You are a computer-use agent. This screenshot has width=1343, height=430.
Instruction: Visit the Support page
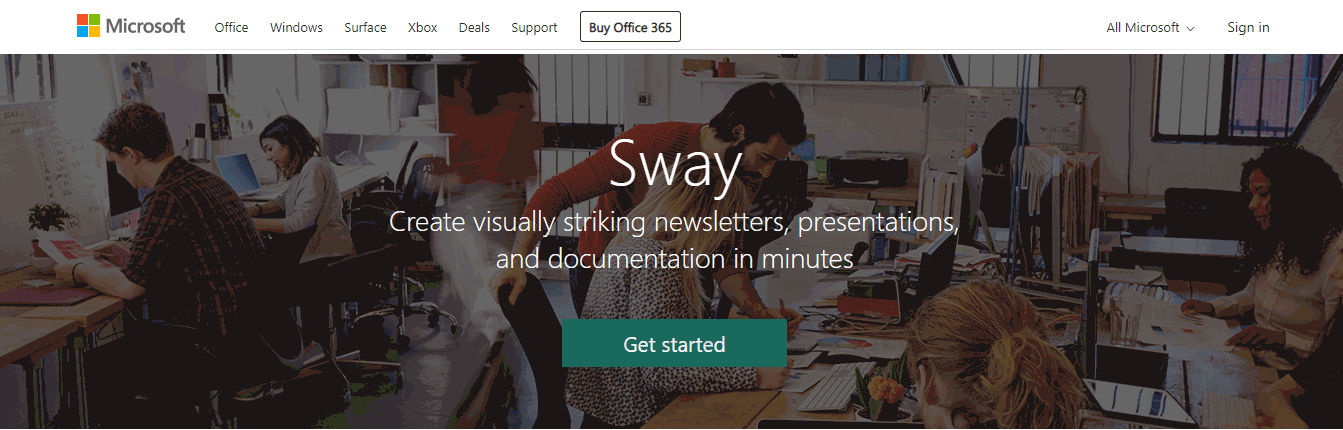click(534, 27)
